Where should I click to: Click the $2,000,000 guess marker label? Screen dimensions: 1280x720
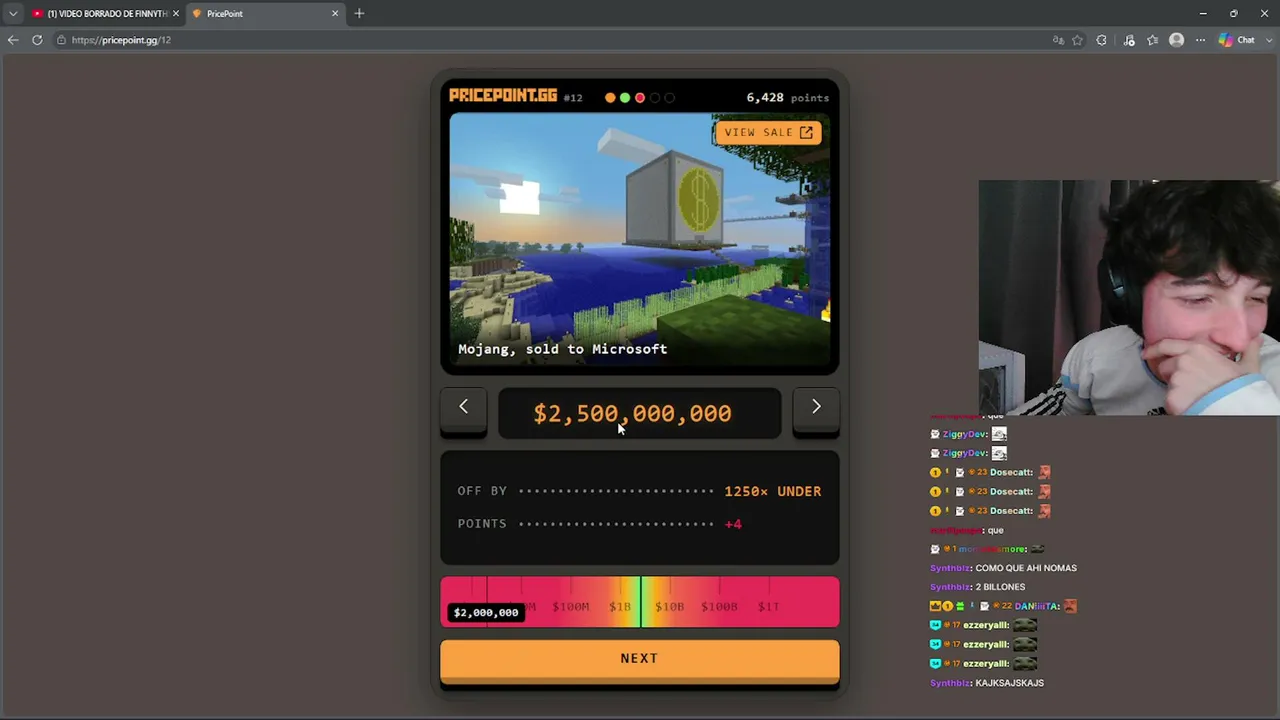point(486,612)
